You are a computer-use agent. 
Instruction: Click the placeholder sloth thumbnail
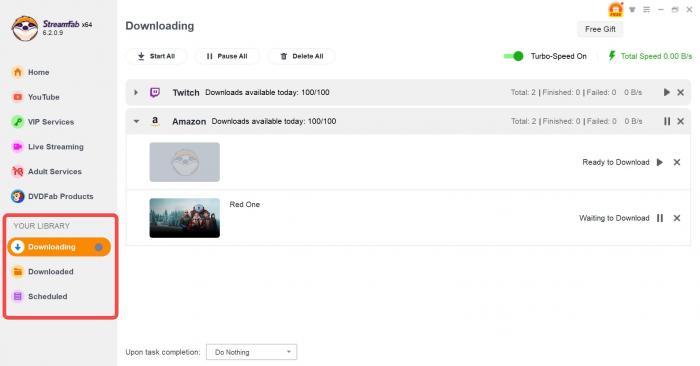tap(184, 162)
